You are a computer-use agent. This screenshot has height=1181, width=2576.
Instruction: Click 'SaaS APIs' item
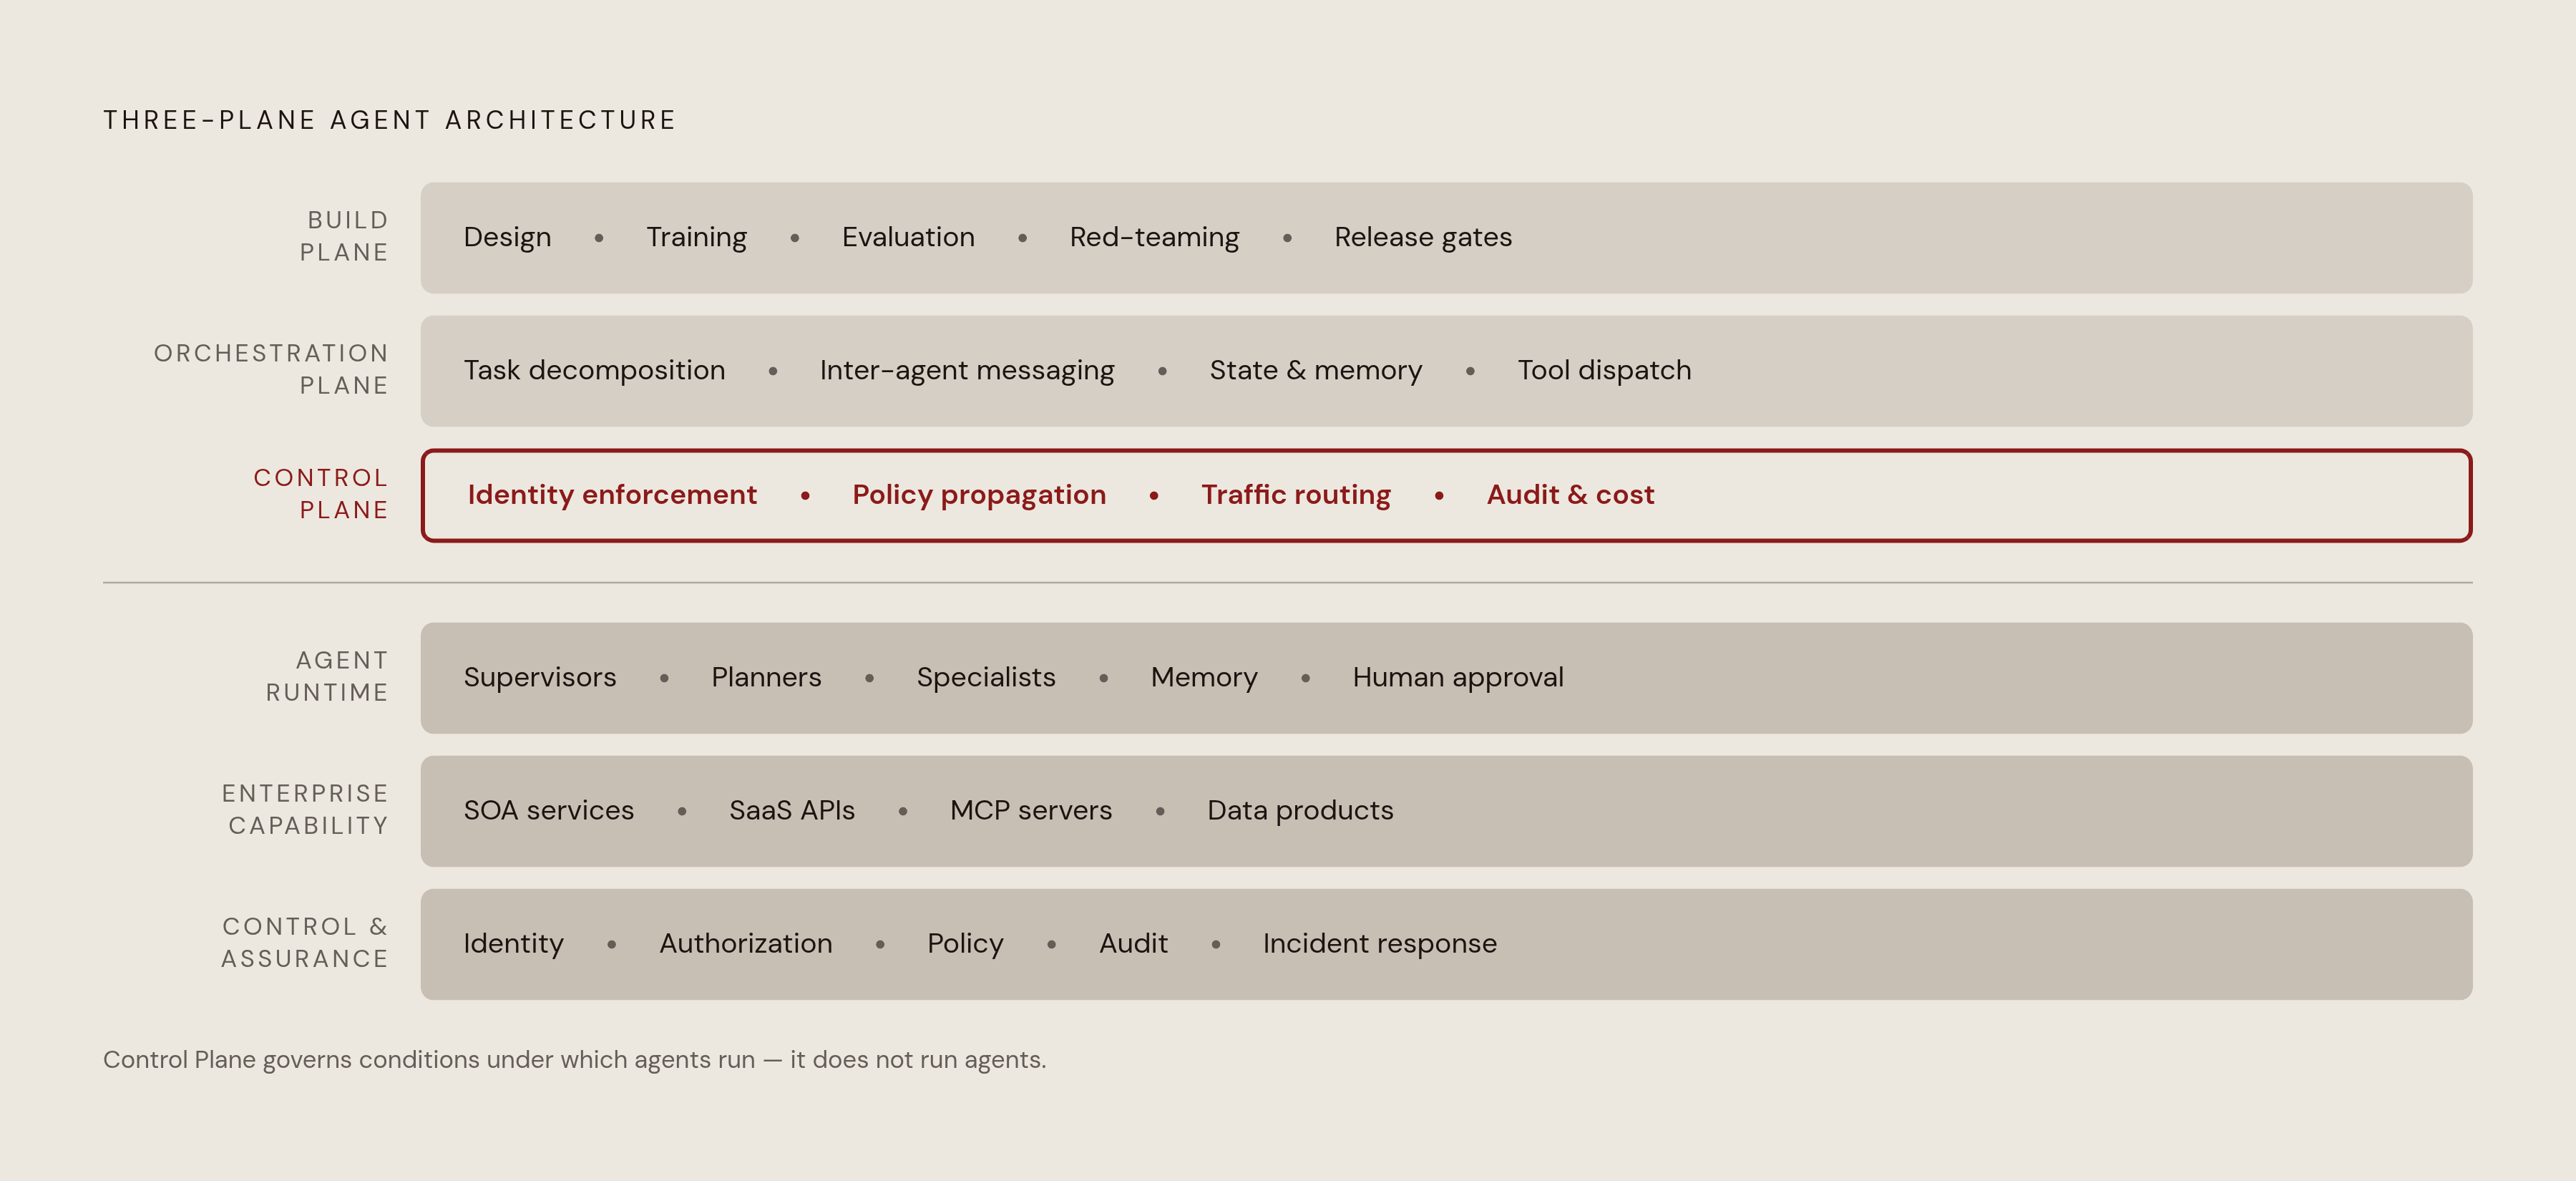click(x=792, y=810)
